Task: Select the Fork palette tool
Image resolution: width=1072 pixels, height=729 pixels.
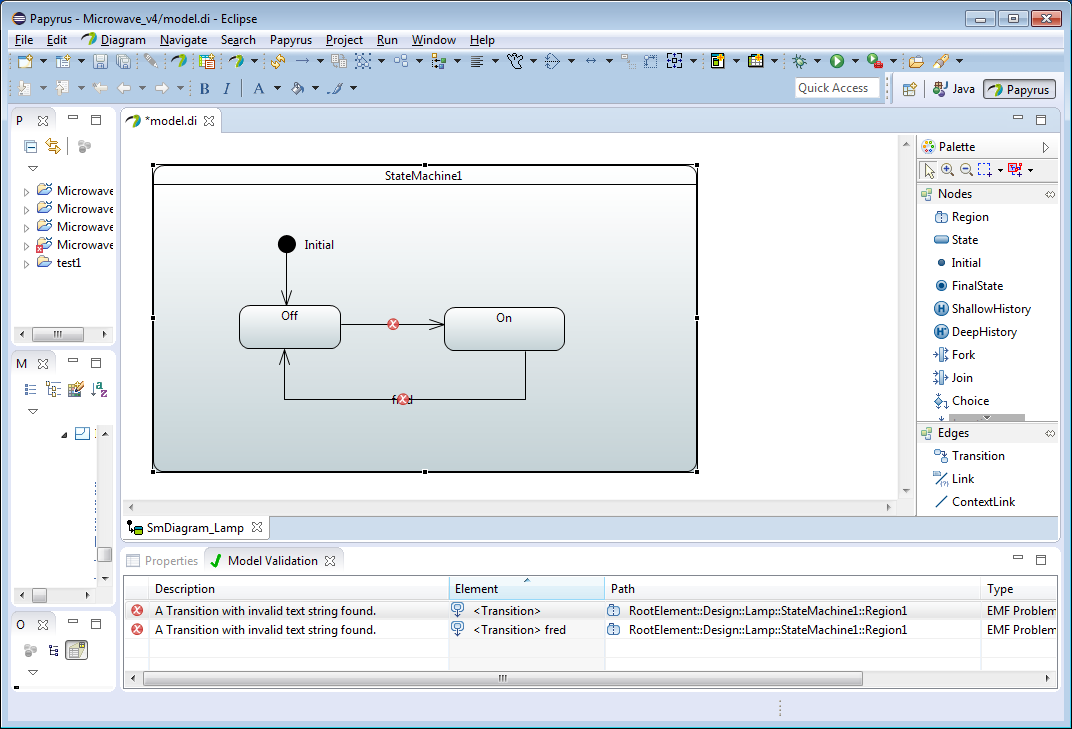Action: 954,355
